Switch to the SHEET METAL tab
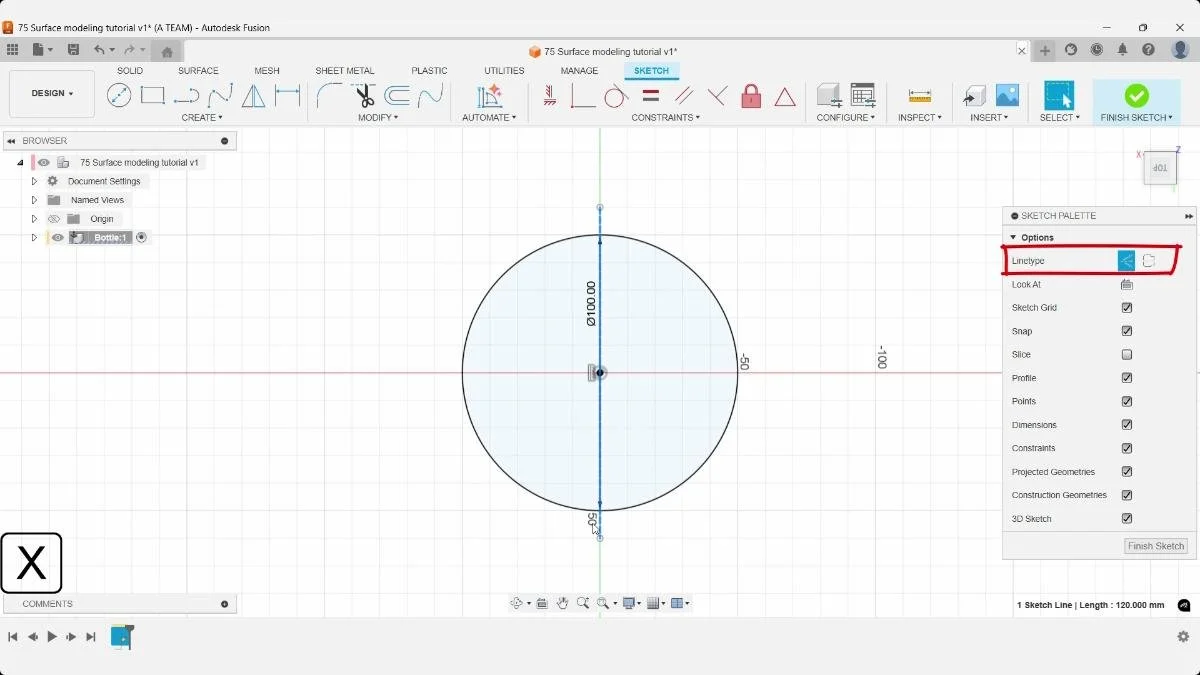Screen dimensions: 1200x675 [345, 71]
